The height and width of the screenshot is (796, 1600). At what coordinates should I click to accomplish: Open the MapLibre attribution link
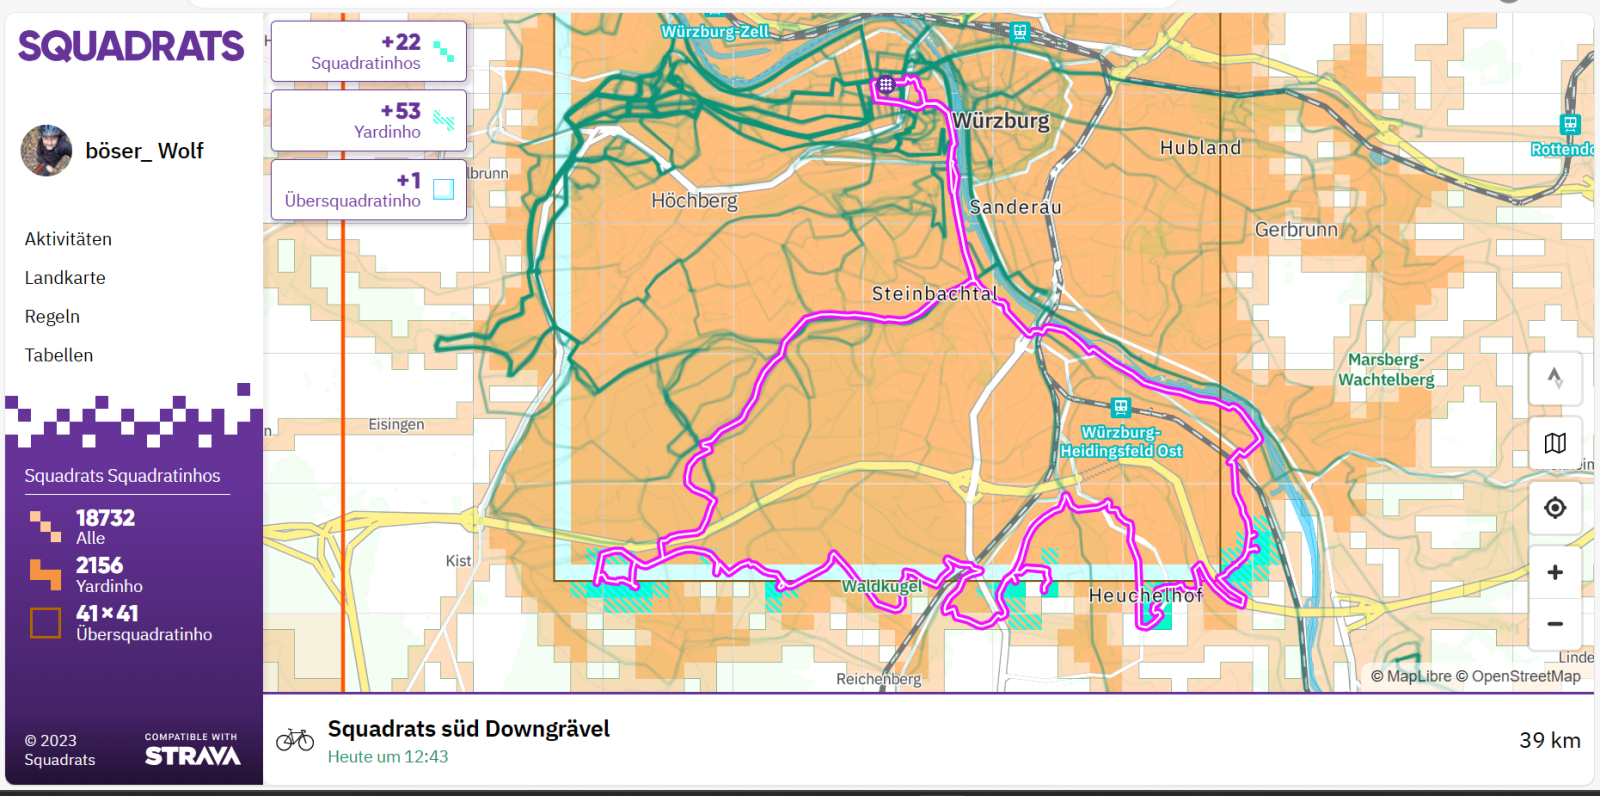click(x=1411, y=677)
